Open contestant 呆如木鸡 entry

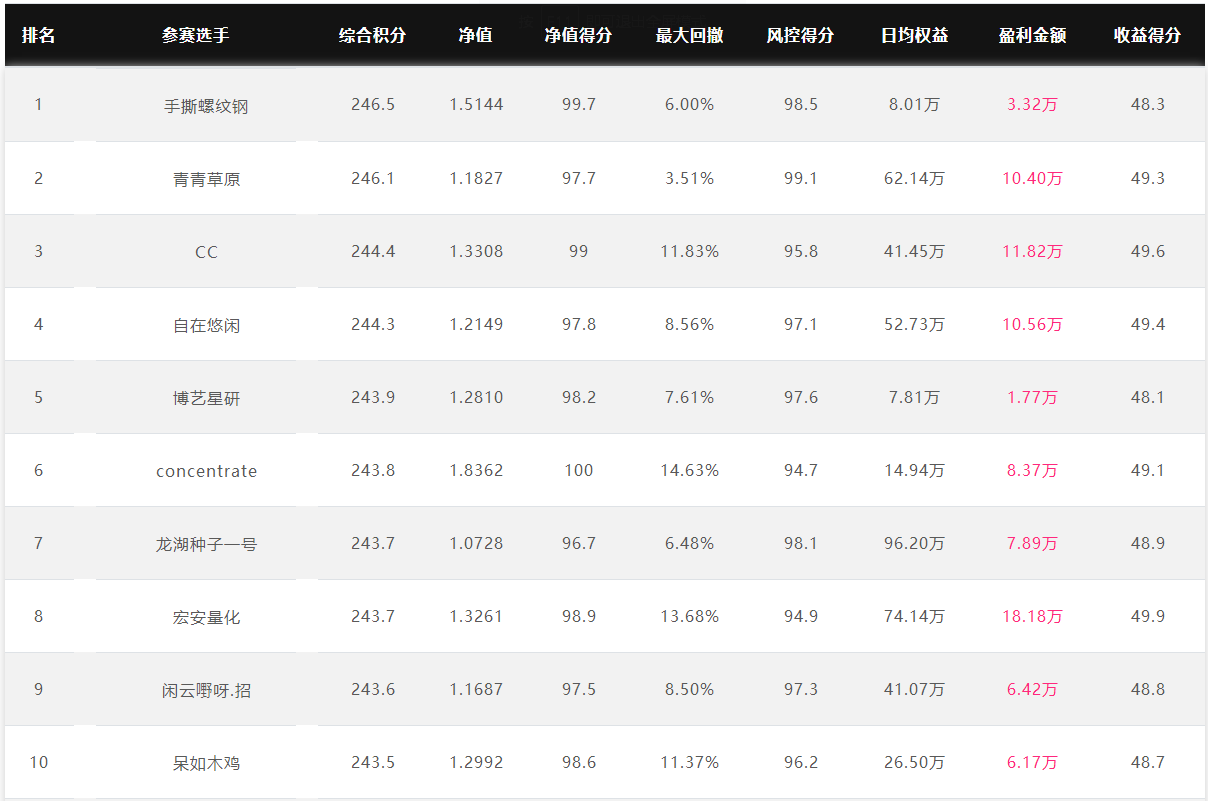point(206,763)
